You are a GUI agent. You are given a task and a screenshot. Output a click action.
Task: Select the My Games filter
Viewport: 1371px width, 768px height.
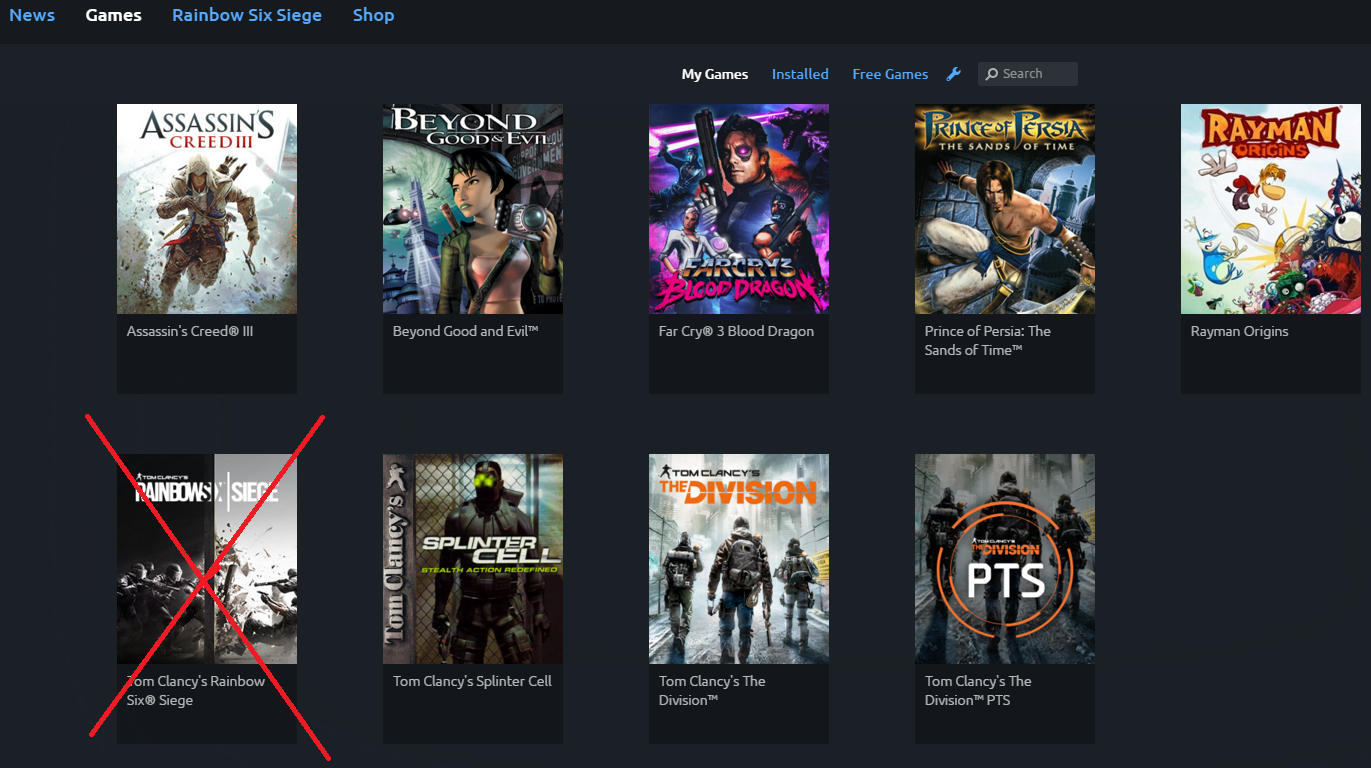(x=715, y=74)
